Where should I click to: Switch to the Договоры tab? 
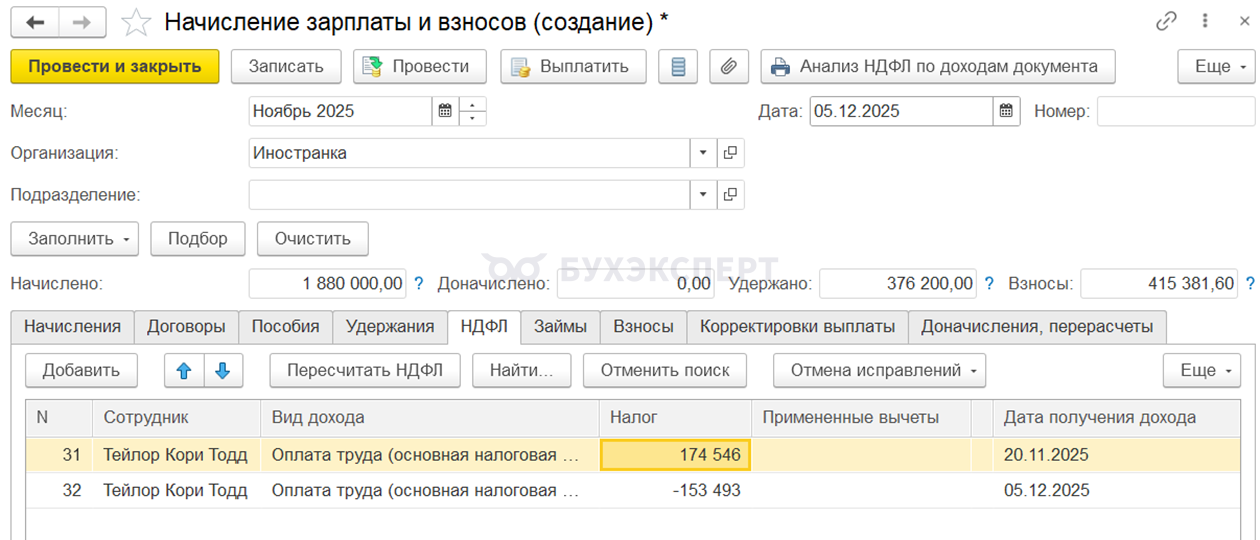point(186,326)
